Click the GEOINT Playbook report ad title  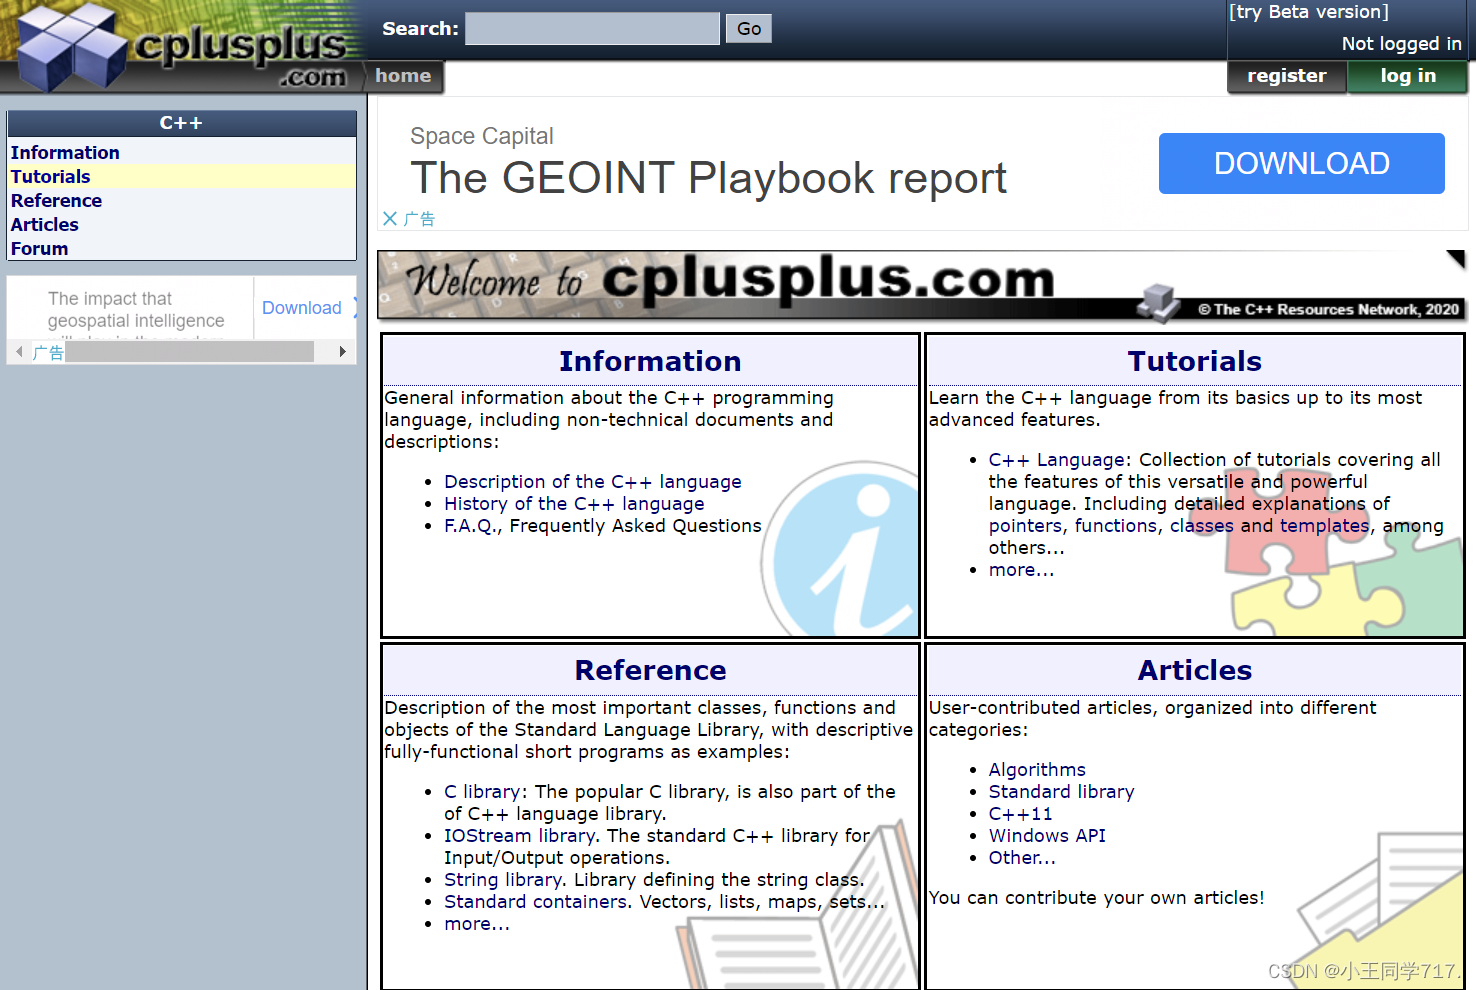(708, 178)
